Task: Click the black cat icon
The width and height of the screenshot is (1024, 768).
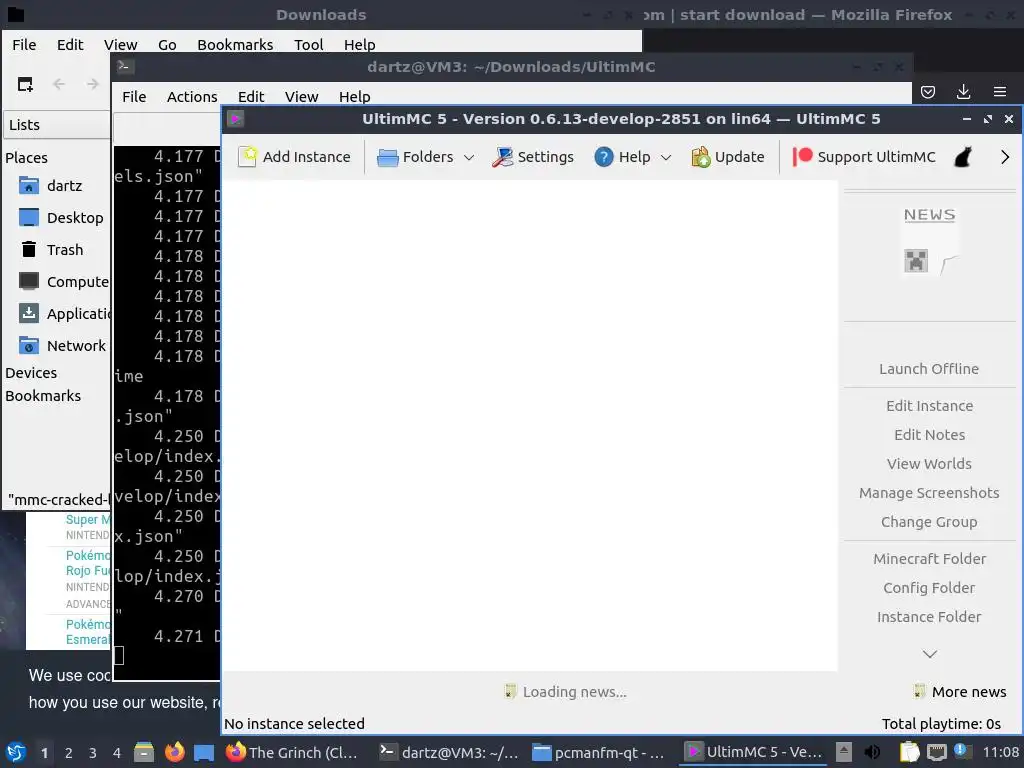Action: 963,157
